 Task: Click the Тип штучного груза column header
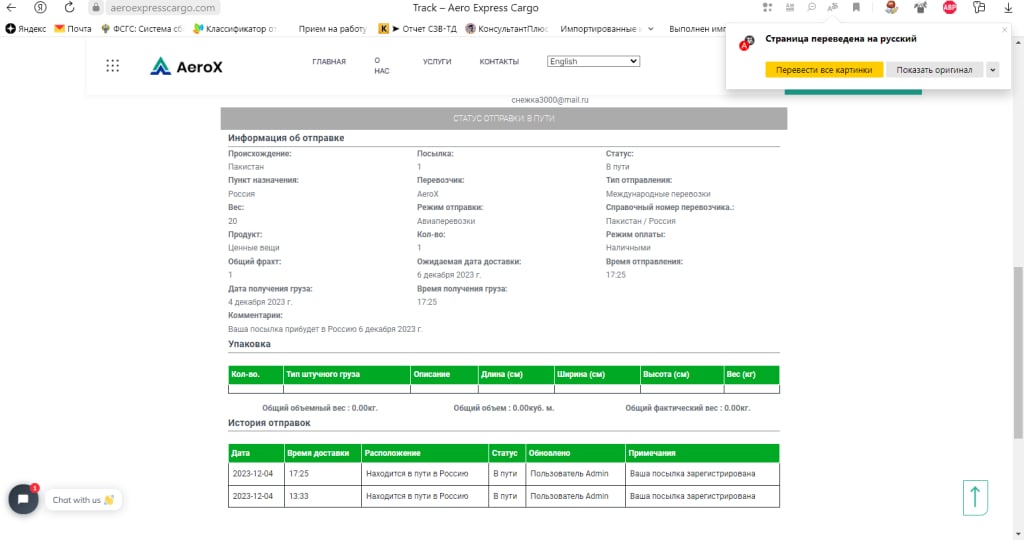pyautogui.click(x=347, y=374)
